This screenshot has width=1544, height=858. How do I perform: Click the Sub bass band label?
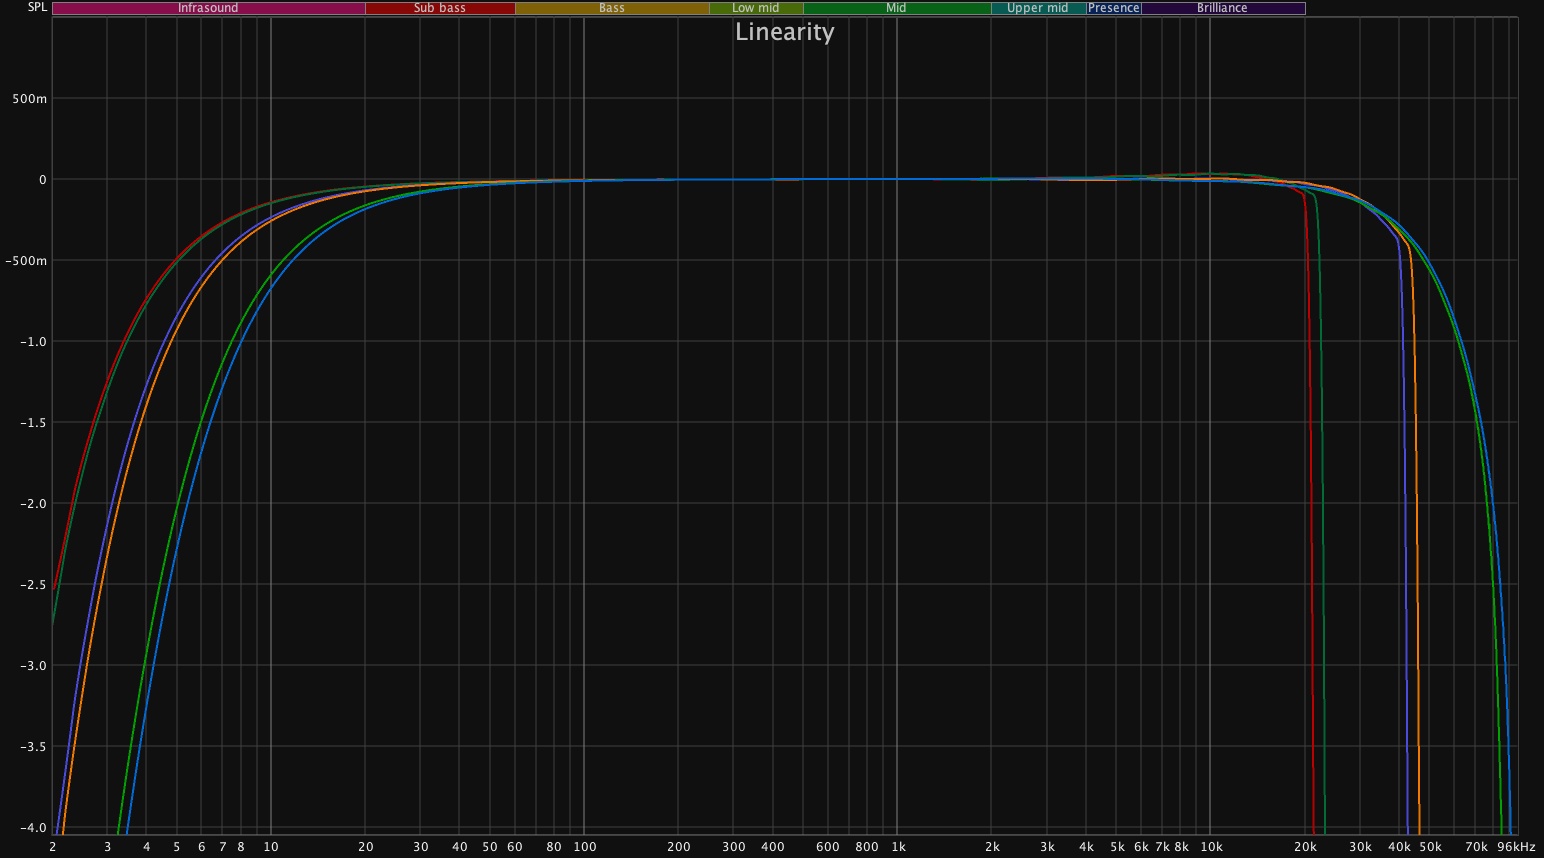click(x=440, y=8)
